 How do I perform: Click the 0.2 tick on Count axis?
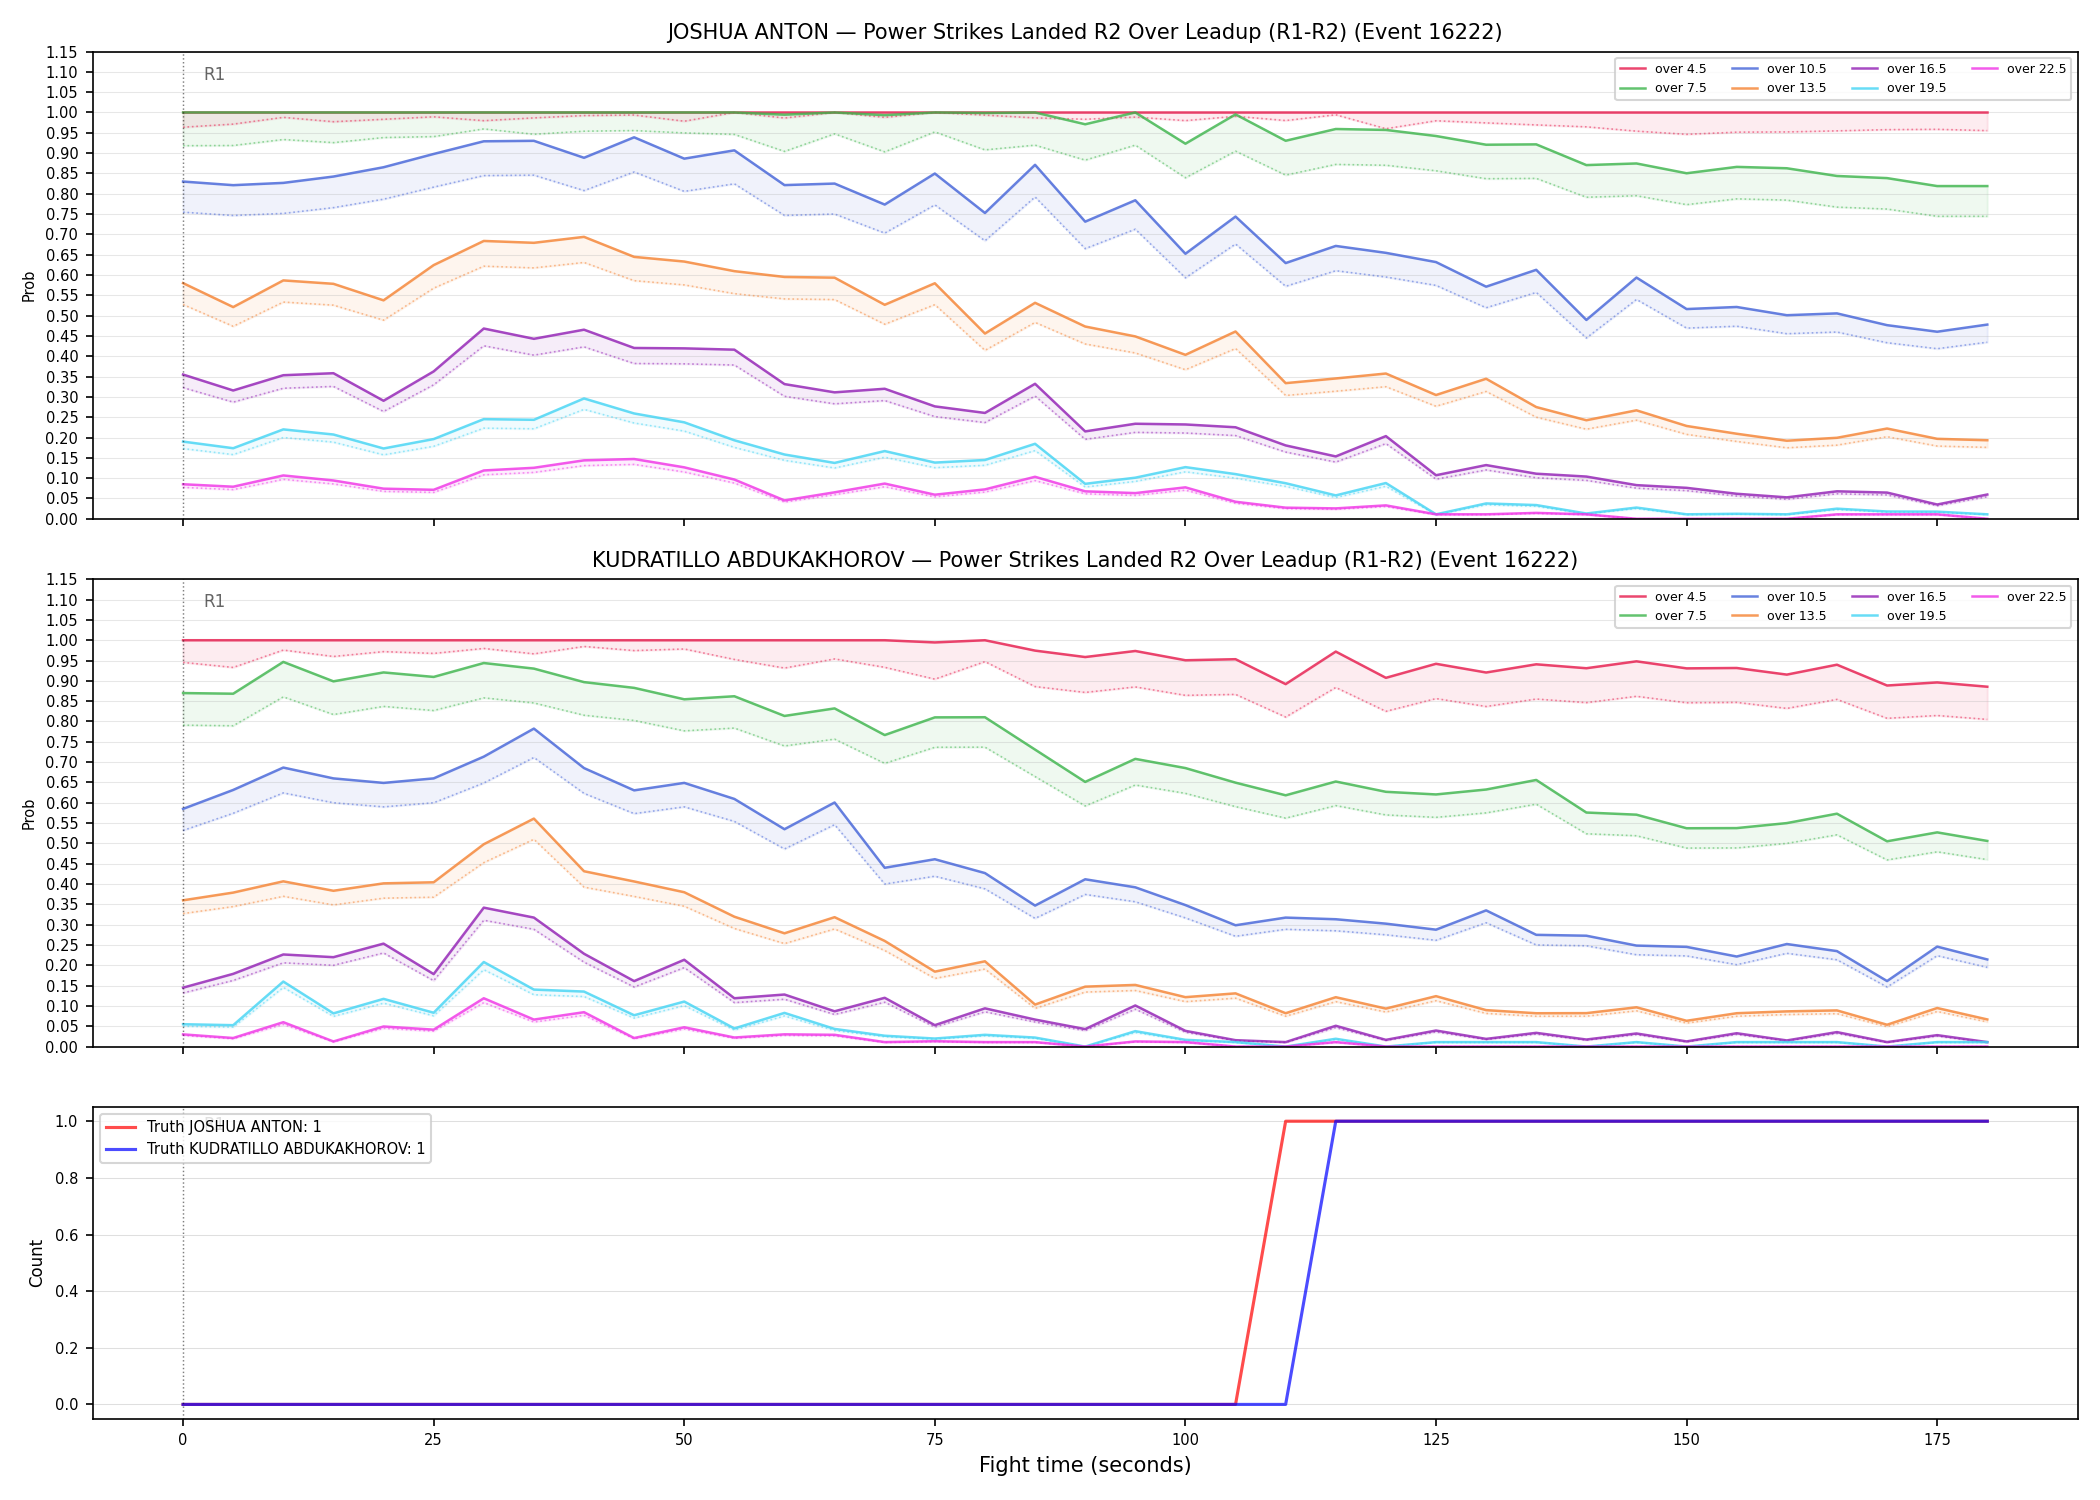click(68, 1348)
